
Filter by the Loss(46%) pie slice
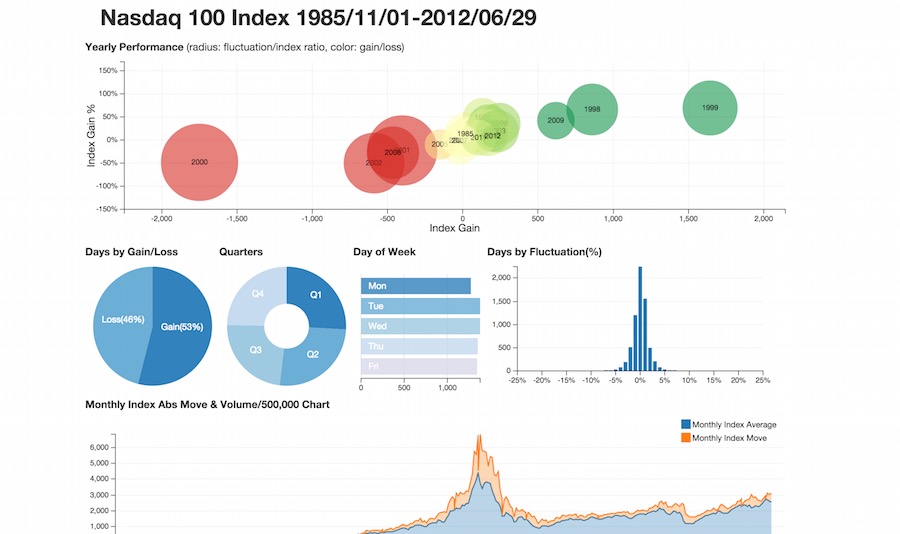pos(123,320)
